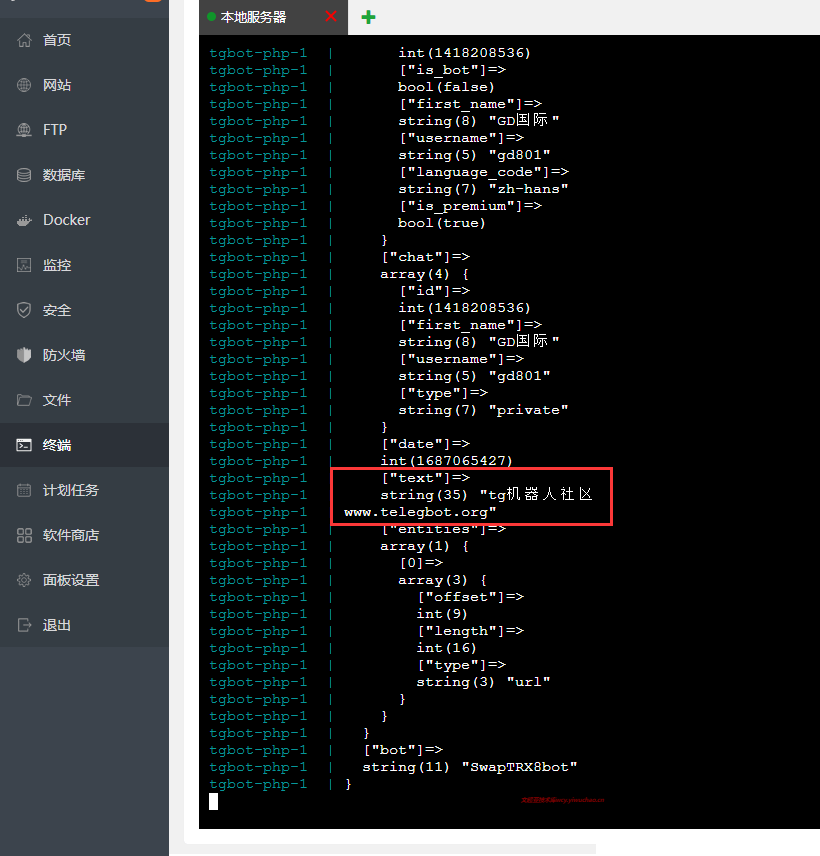Viewport: 820px width, 856px height.
Task: Click the FTP icon in sidebar
Action: coord(24,130)
